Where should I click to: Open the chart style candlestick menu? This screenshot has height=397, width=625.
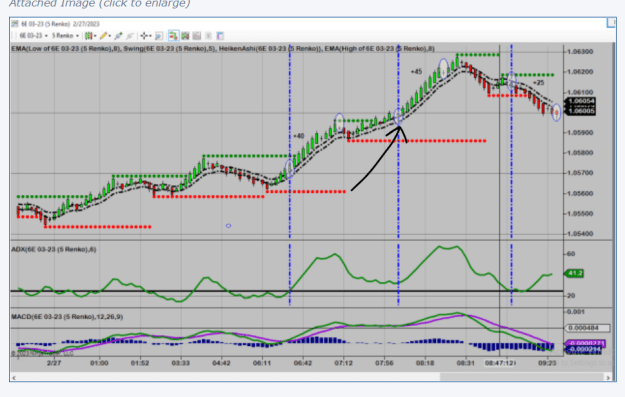pyautogui.click(x=90, y=36)
